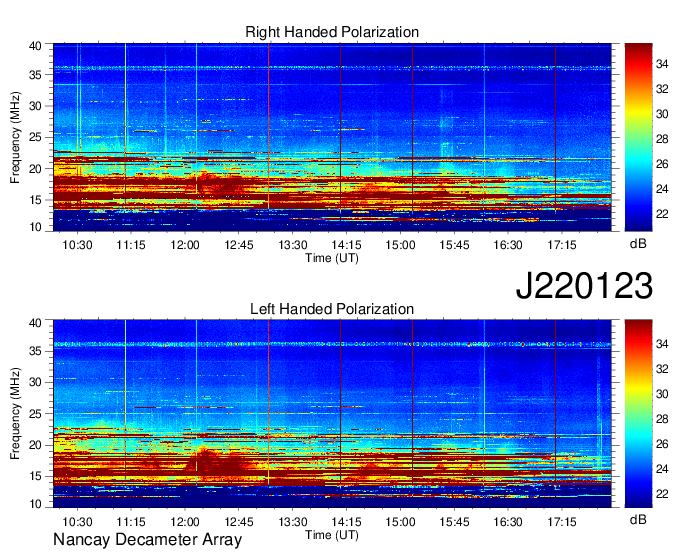Click 'Time (UT)' label under Left Handed plot
This screenshot has height=552, width=680.
[332, 535]
